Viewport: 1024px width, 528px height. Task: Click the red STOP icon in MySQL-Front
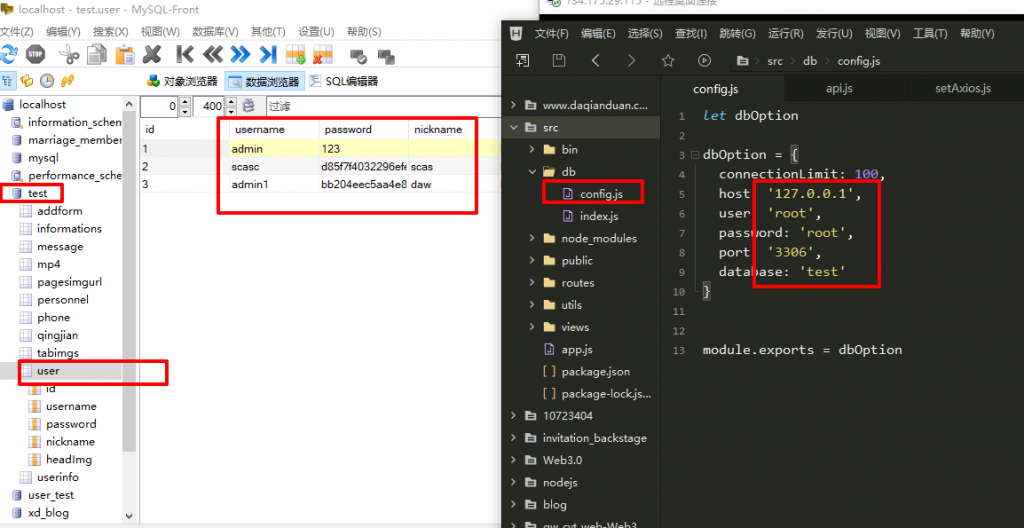click(36, 54)
